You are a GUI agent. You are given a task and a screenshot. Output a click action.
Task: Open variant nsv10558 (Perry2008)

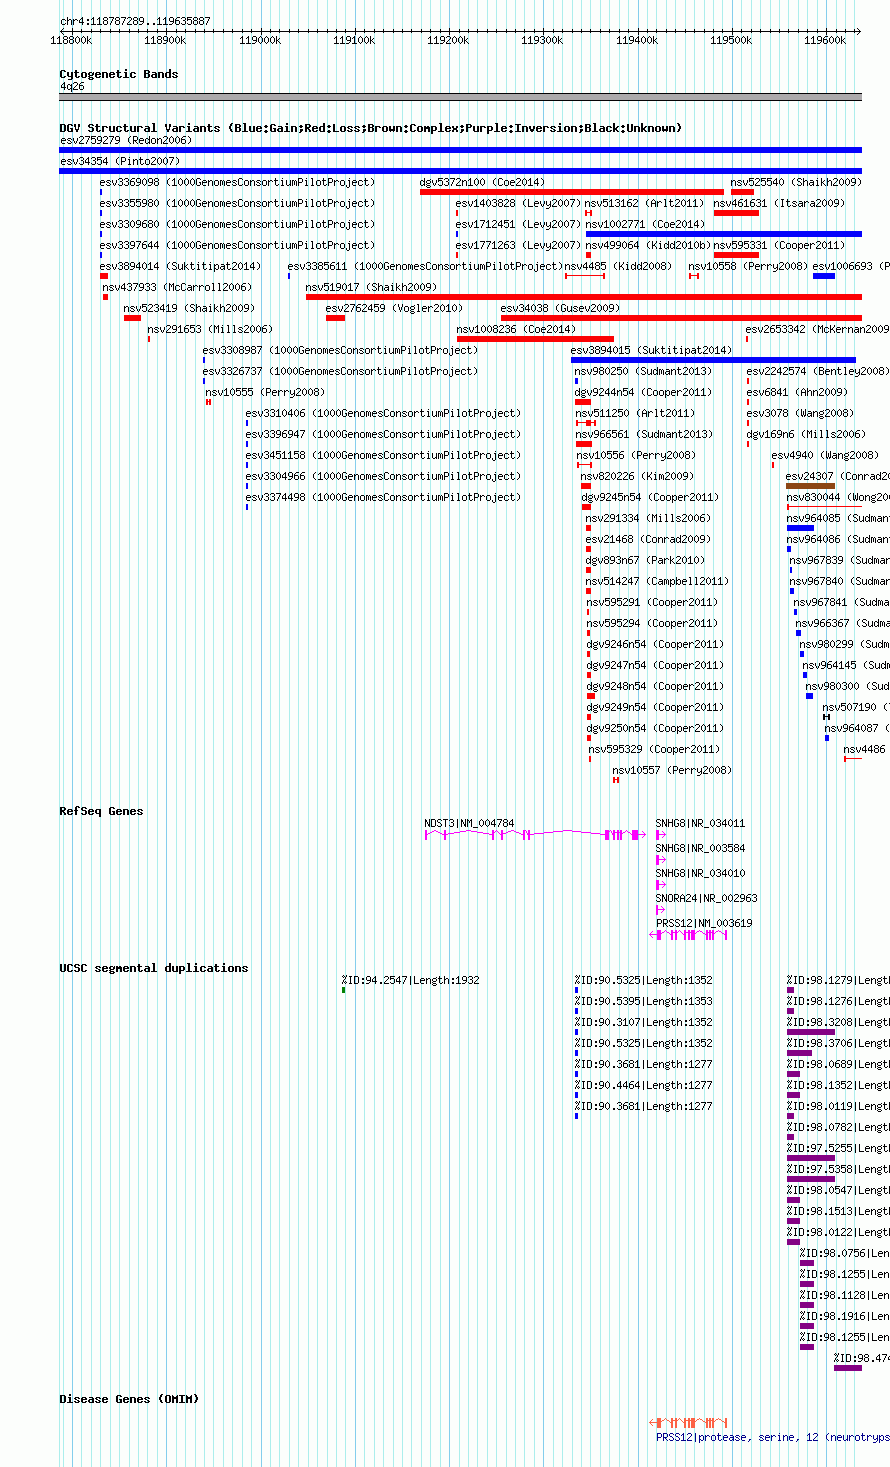tap(748, 266)
